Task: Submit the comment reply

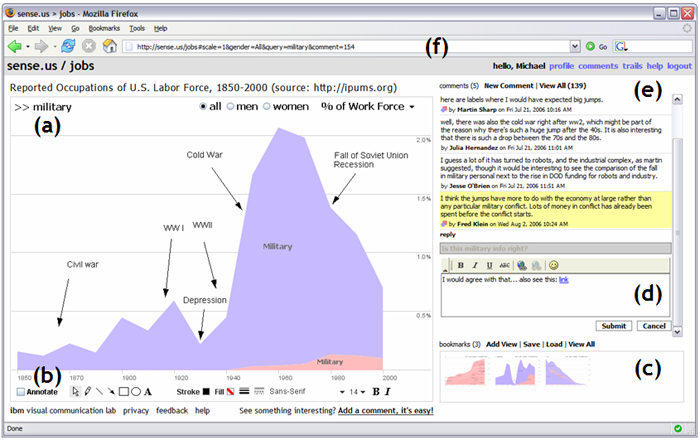Action: (613, 326)
